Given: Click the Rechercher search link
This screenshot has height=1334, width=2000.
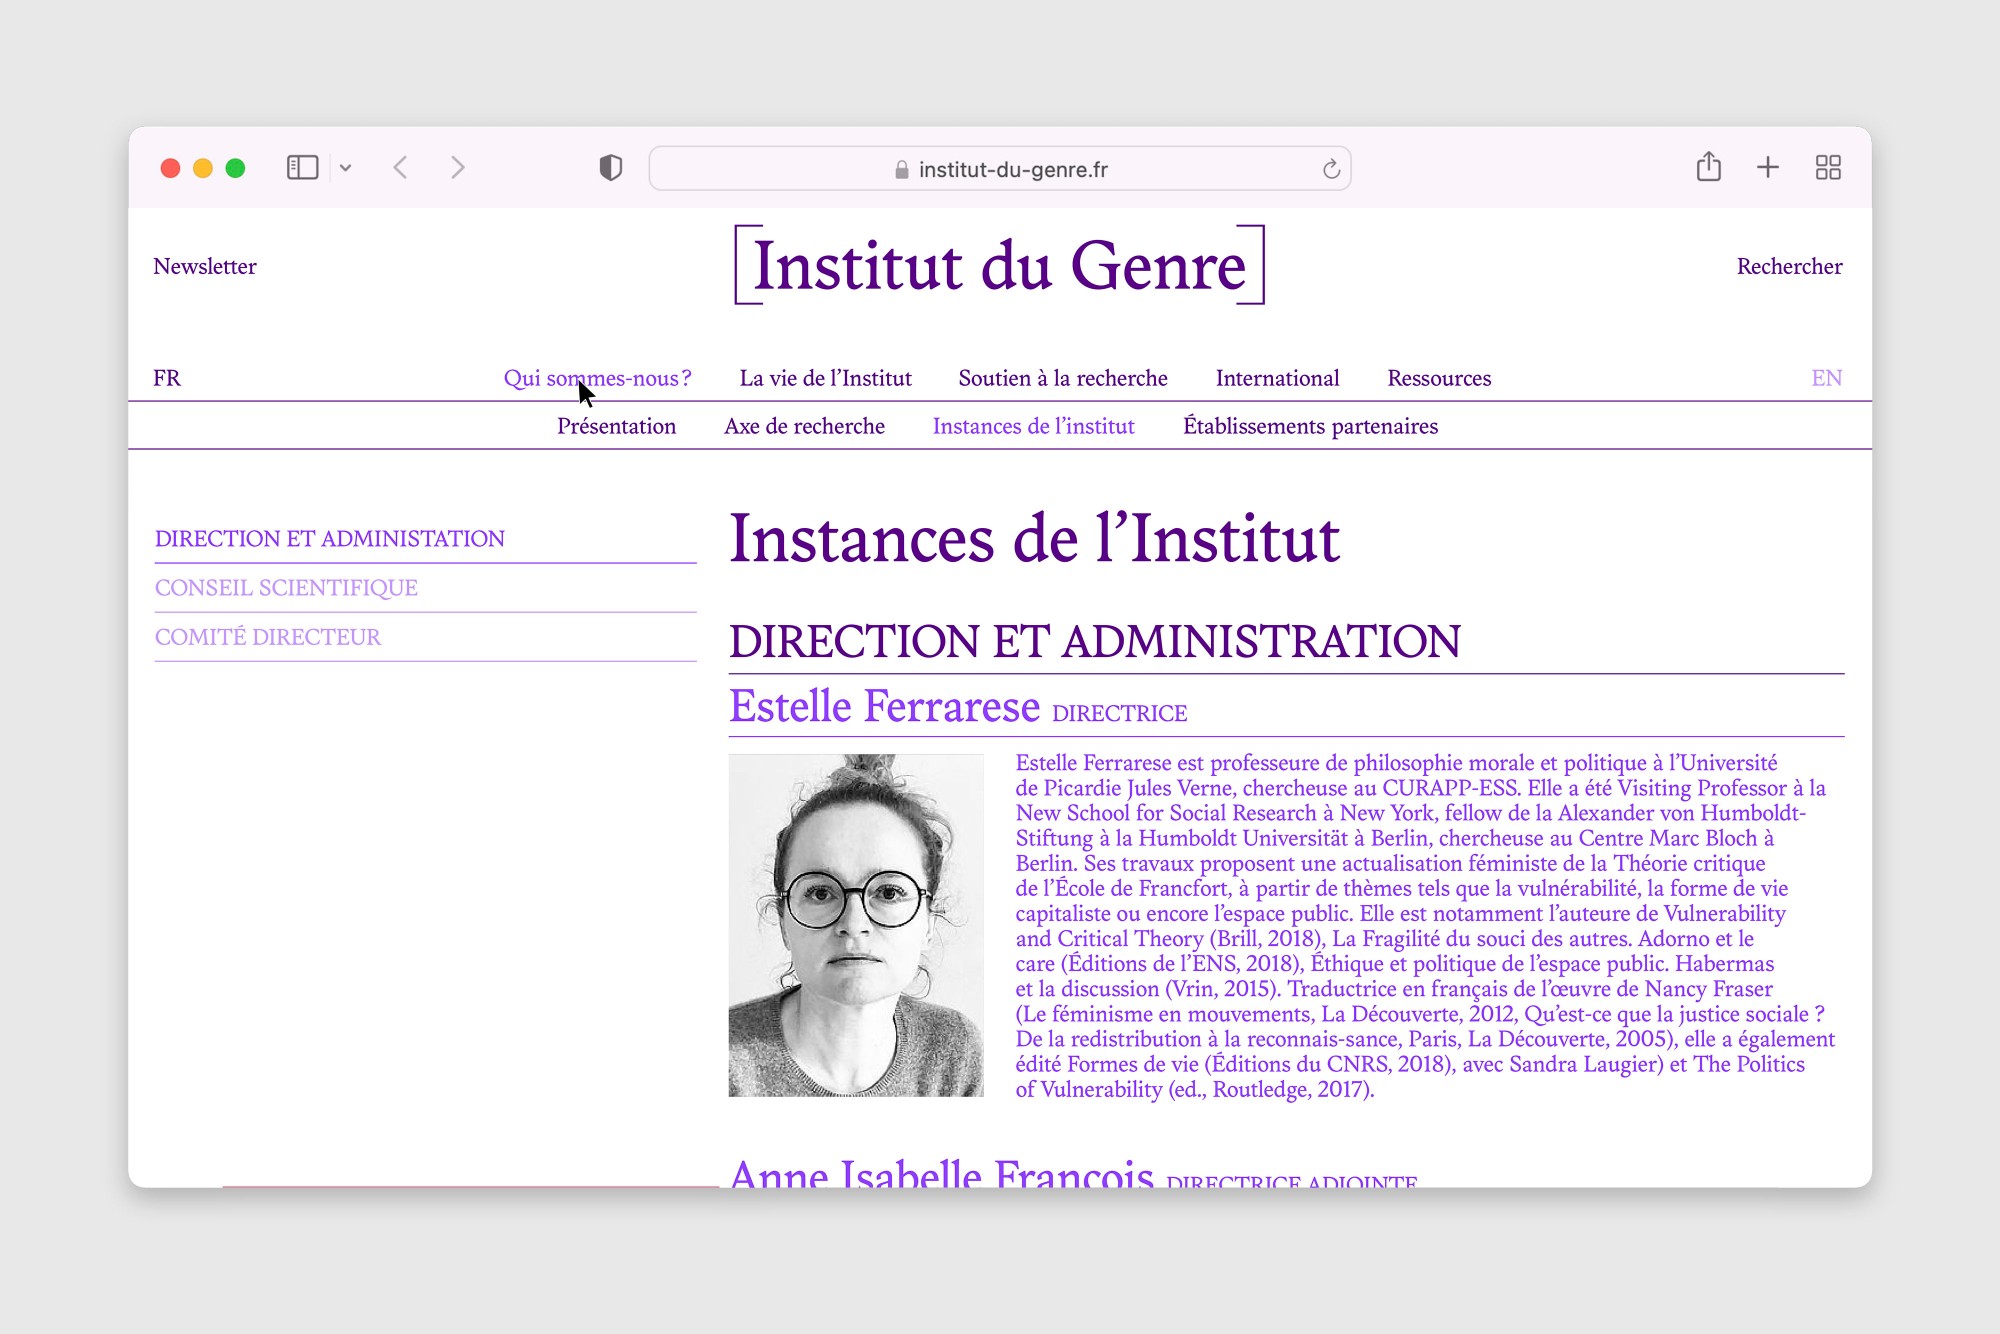Looking at the screenshot, I should [1788, 266].
